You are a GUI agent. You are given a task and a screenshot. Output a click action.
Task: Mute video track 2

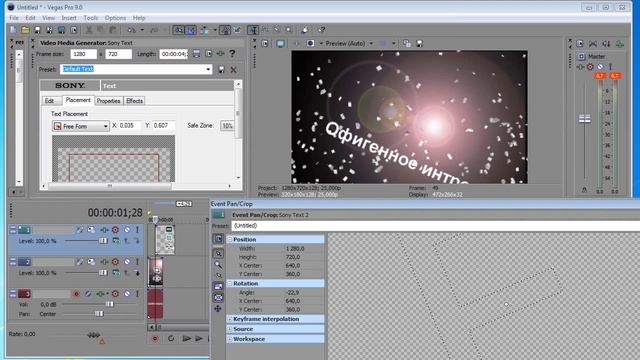127,262
